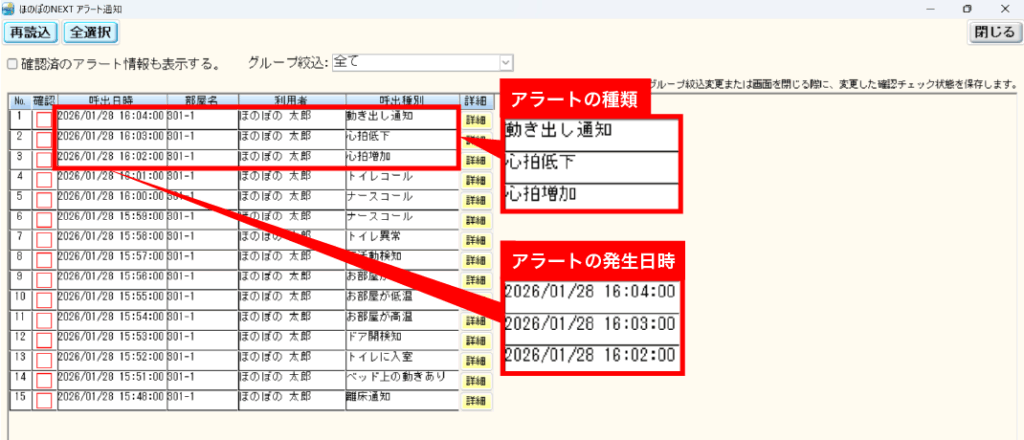Select the 利用者 column header
This screenshot has width=1024, height=440.
290,101
